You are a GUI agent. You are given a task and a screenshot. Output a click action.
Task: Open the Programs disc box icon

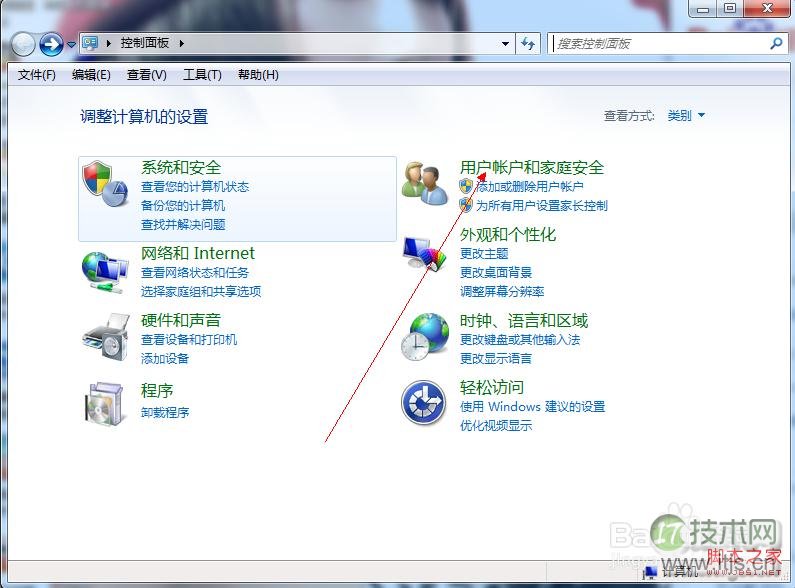pyautogui.click(x=104, y=404)
